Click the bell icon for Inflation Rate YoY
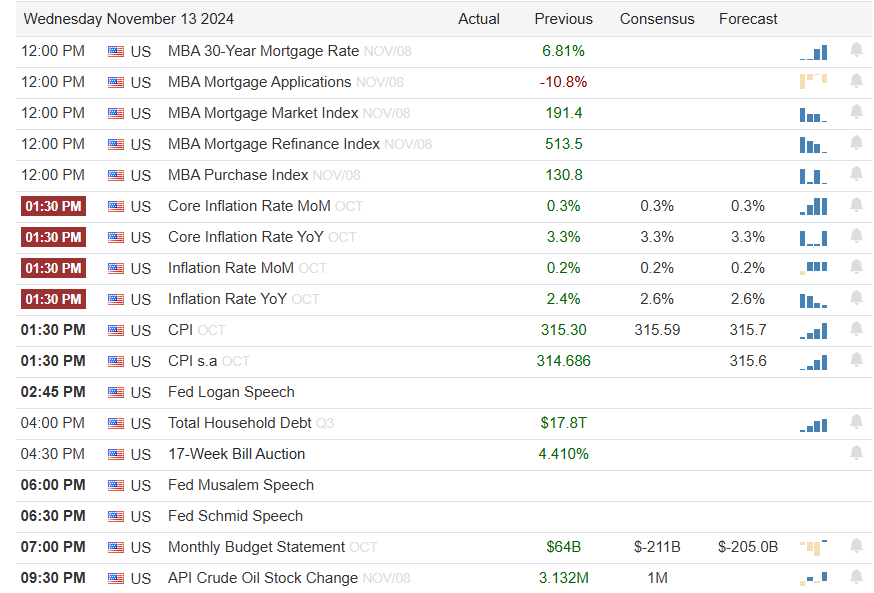The image size is (874, 593). (856, 298)
